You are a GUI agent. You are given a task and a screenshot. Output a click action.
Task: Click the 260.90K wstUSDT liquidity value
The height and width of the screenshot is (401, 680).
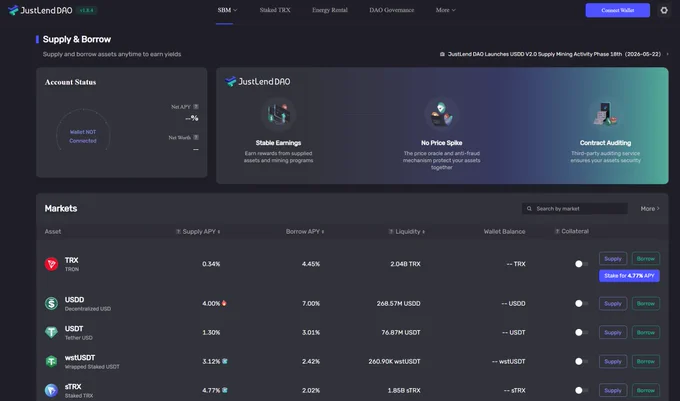tap(394, 361)
